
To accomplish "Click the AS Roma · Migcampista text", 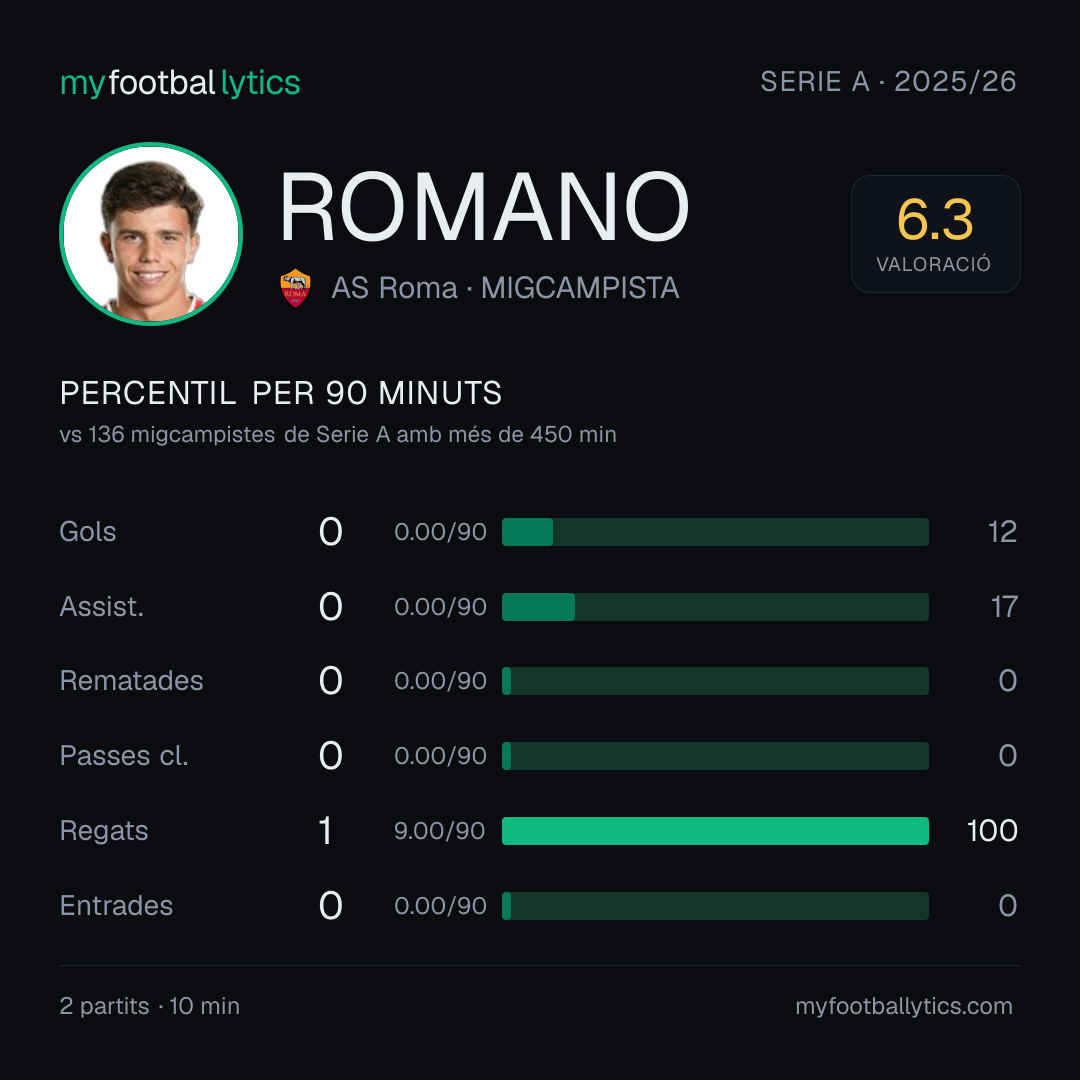I will coord(505,288).
